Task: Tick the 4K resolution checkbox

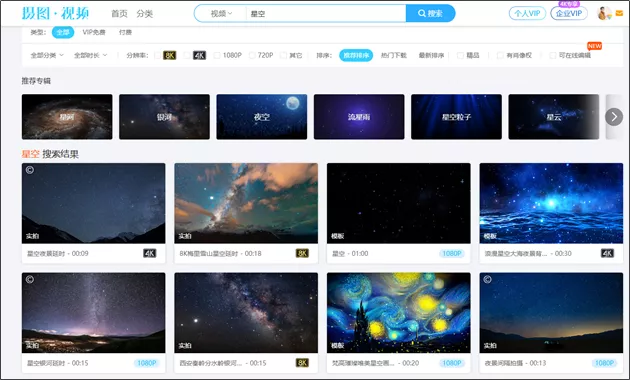Action: pos(187,55)
